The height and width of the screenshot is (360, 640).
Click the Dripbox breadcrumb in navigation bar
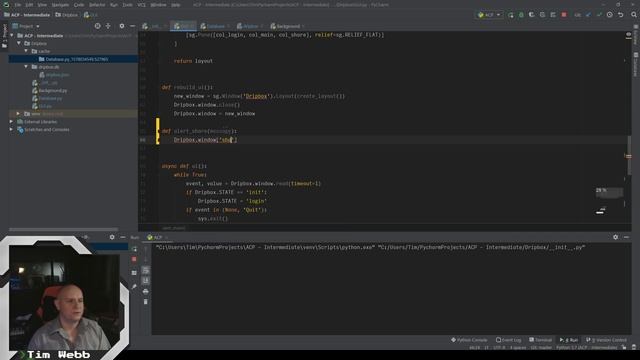tap(66, 15)
